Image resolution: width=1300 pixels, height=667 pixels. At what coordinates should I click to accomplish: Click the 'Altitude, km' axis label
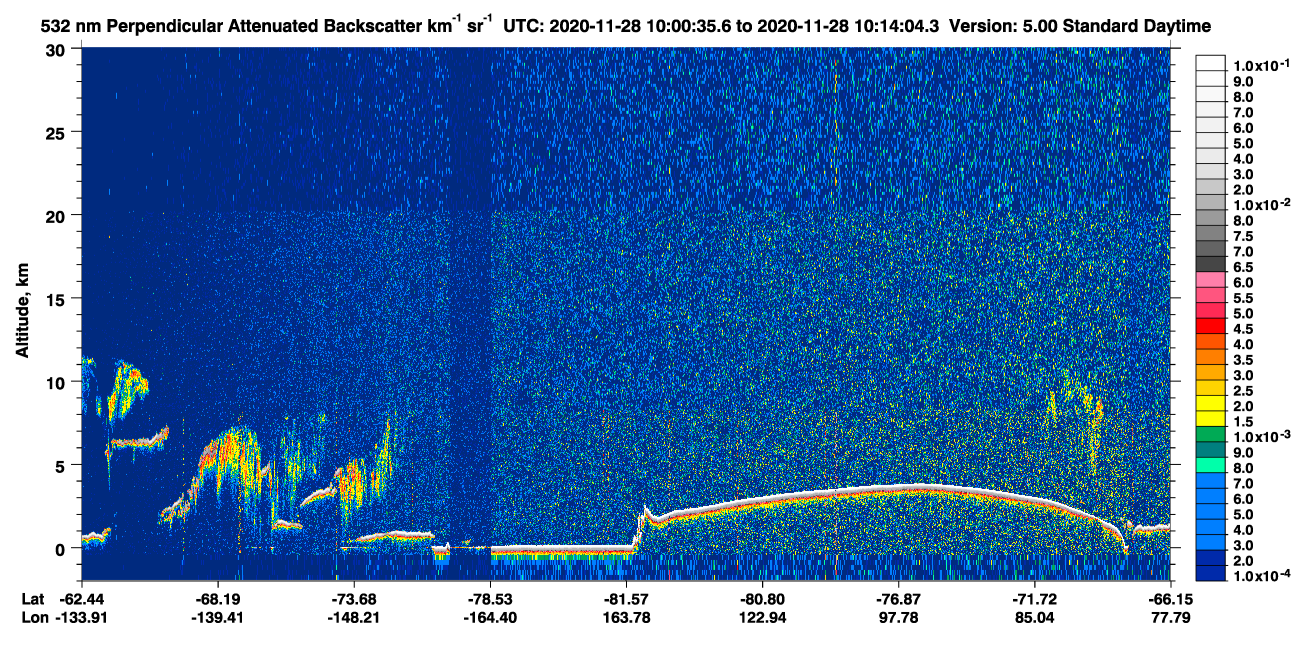coord(22,313)
